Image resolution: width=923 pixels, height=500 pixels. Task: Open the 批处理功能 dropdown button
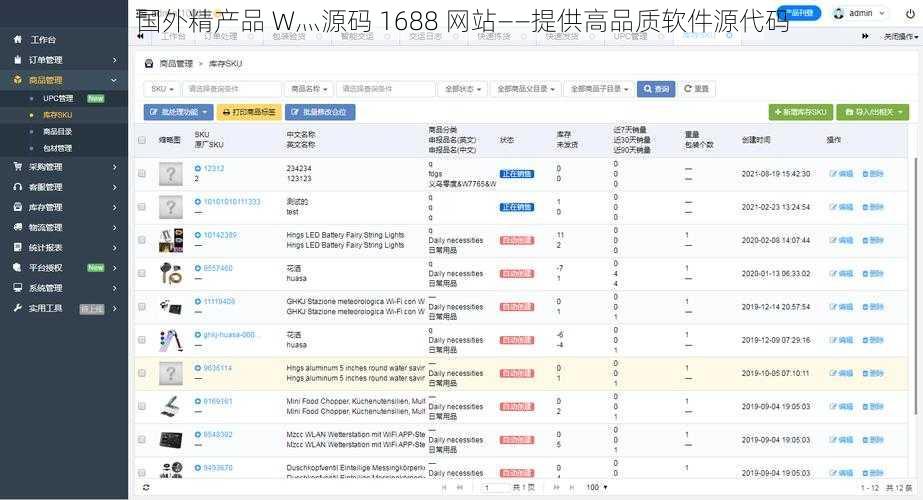tap(178, 112)
